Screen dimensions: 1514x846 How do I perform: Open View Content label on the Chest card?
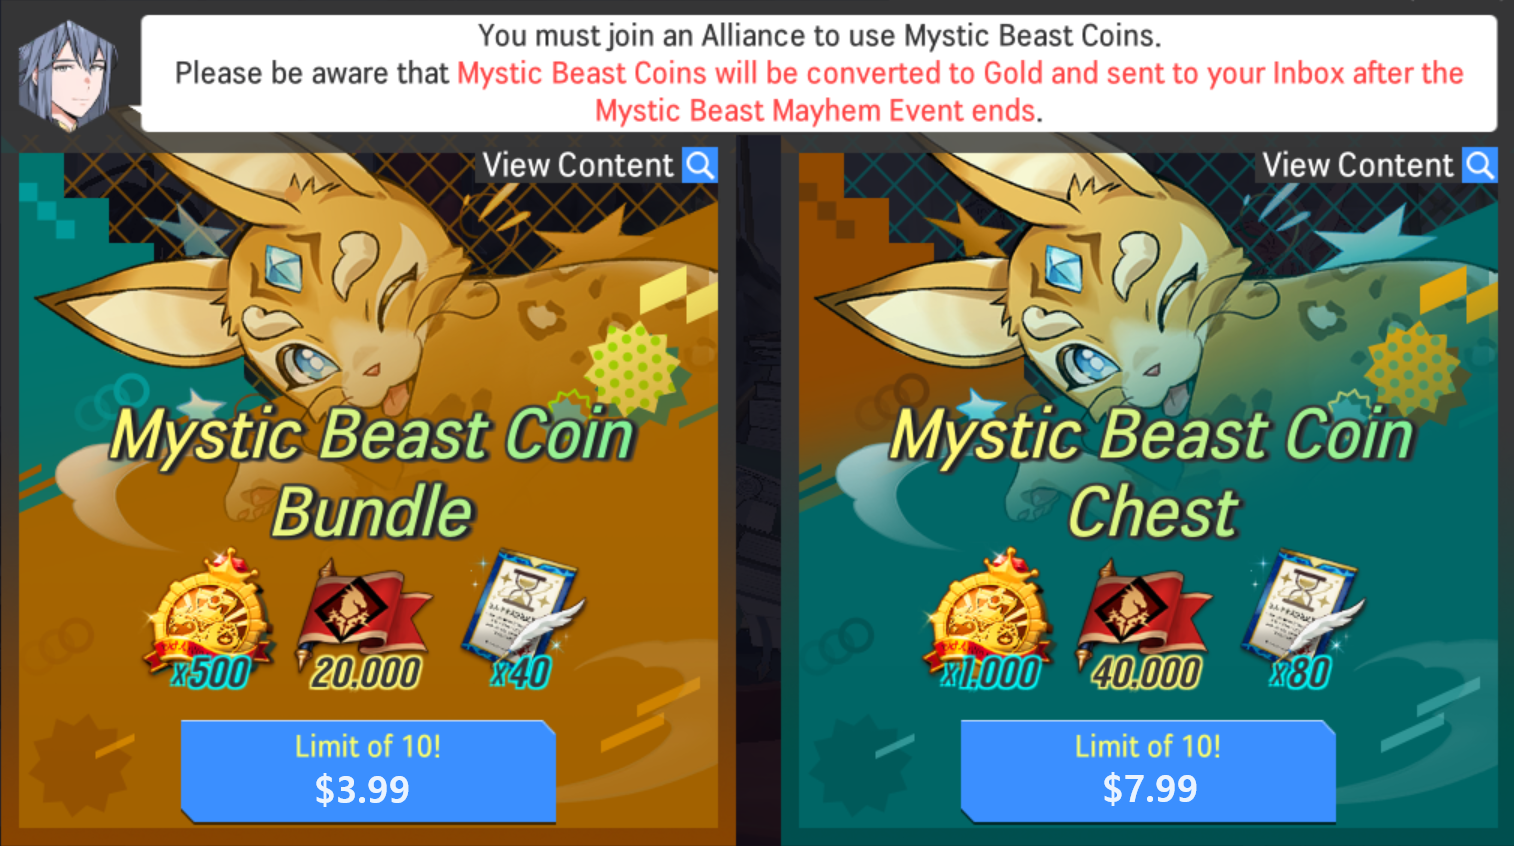pos(1357,165)
